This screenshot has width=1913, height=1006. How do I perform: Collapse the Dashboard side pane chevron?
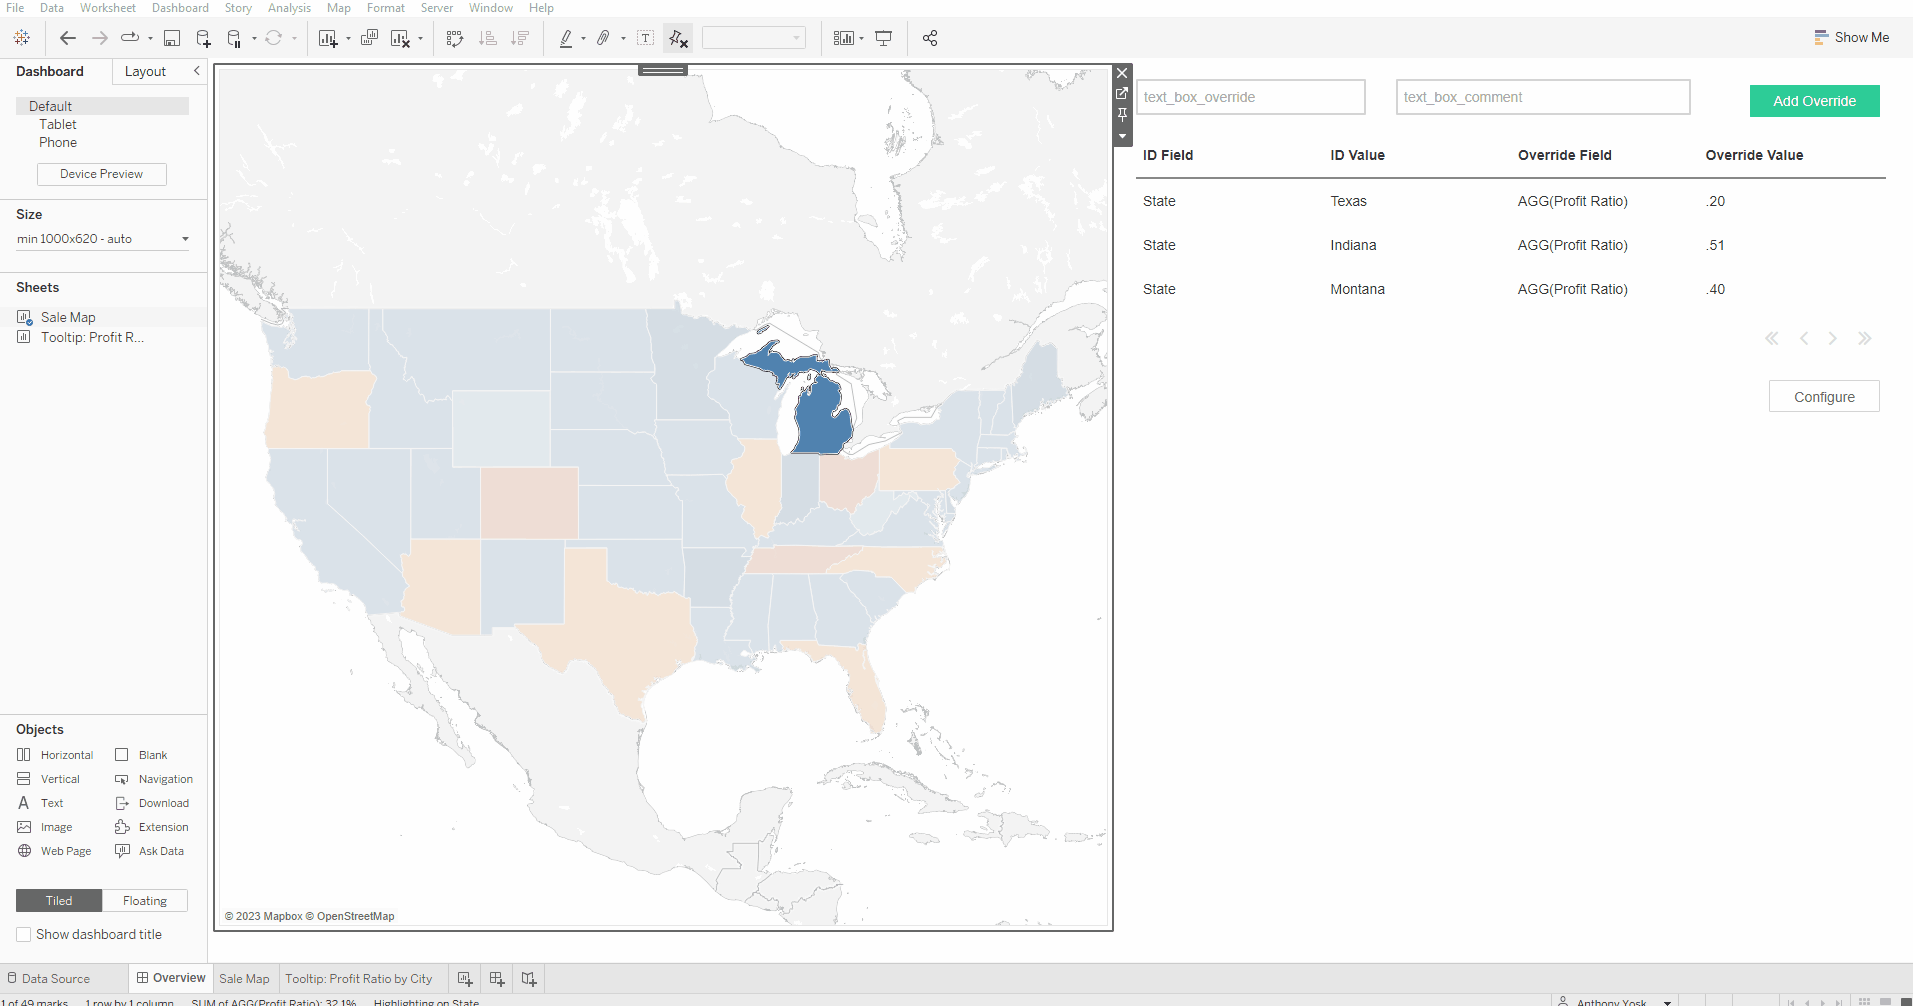click(x=196, y=71)
